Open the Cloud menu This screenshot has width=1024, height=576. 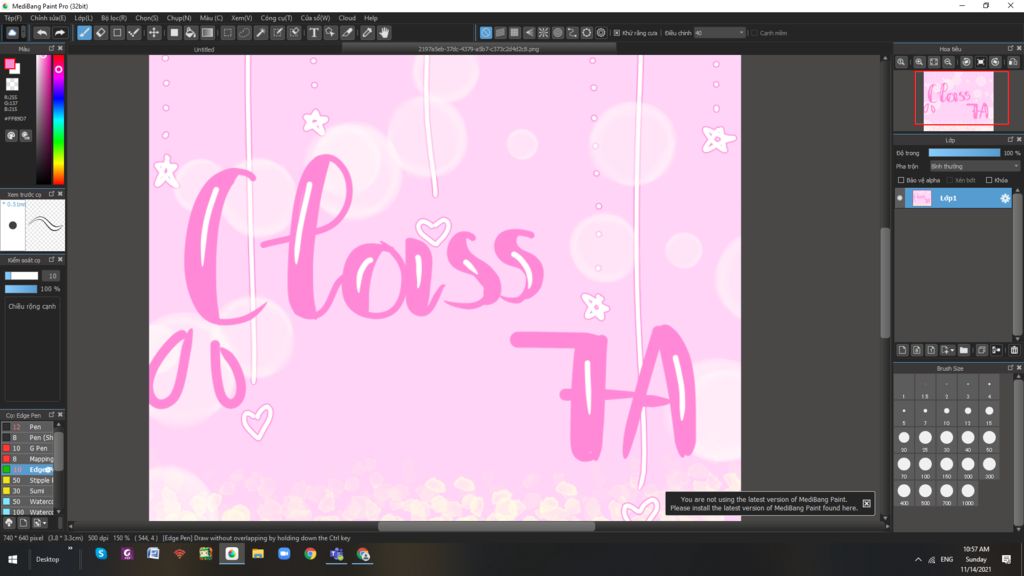pyautogui.click(x=347, y=18)
